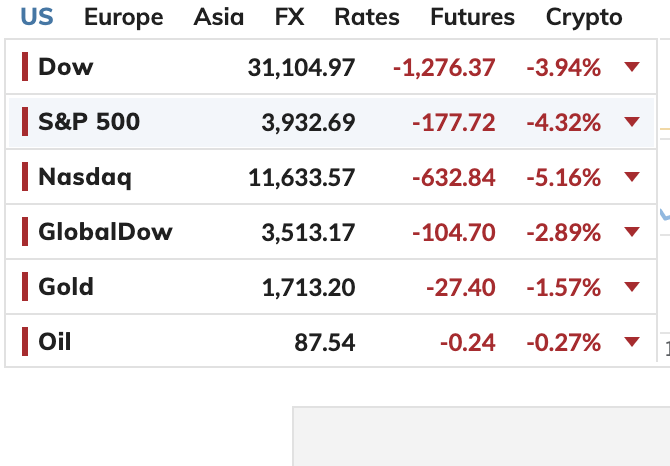Click the Gold commodity link
This screenshot has width=670, height=466.
coord(66,287)
